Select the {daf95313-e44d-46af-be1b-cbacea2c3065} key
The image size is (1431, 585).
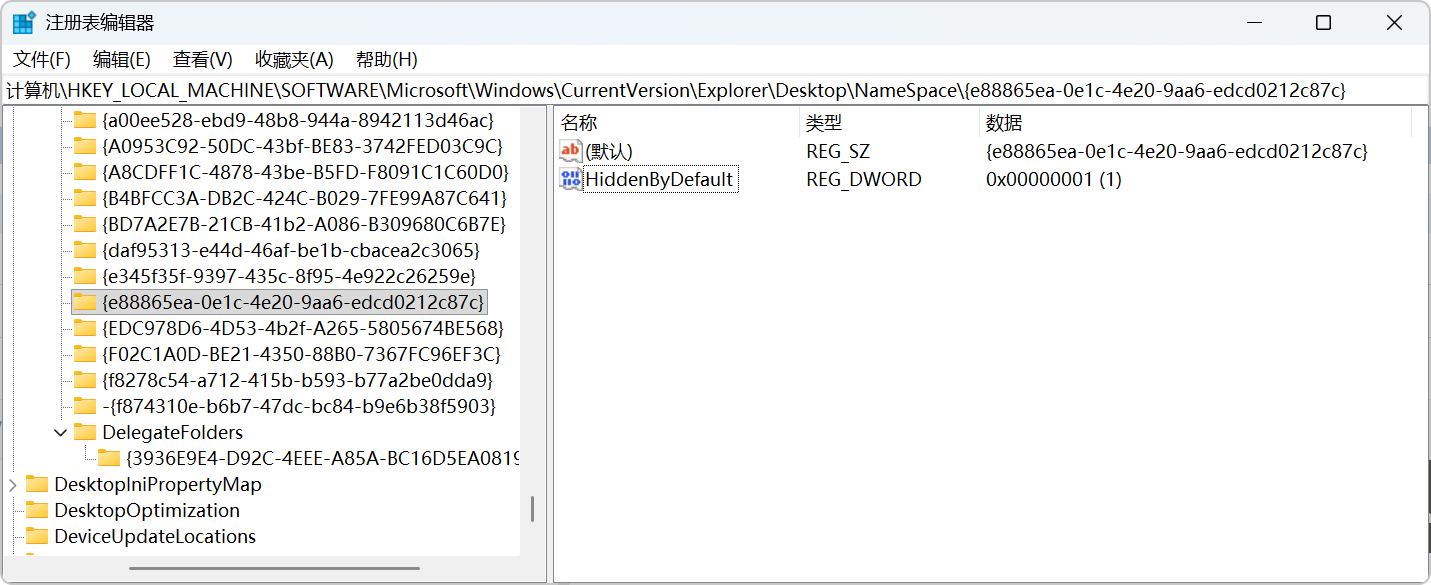[291, 250]
